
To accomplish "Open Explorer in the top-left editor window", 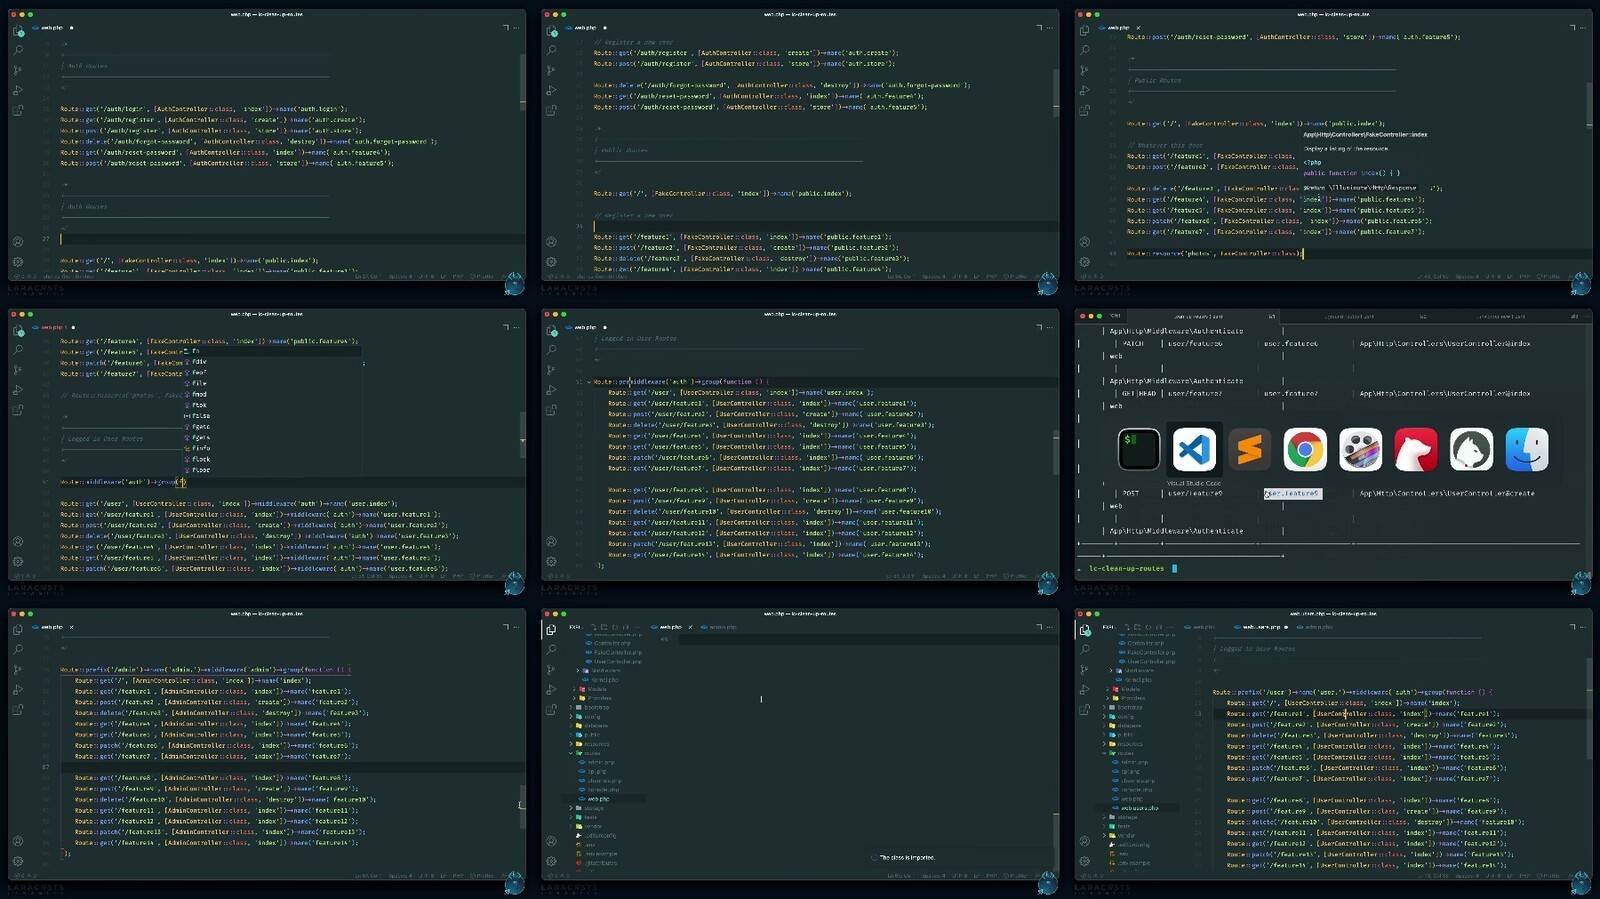I will pos(18,31).
